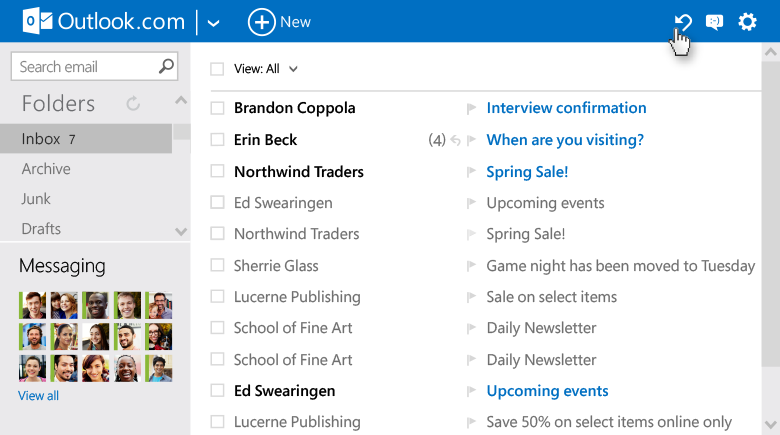The height and width of the screenshot is (435, 780).
Task: Select the Erin Beck email checkbox
Action: [217, 140]
